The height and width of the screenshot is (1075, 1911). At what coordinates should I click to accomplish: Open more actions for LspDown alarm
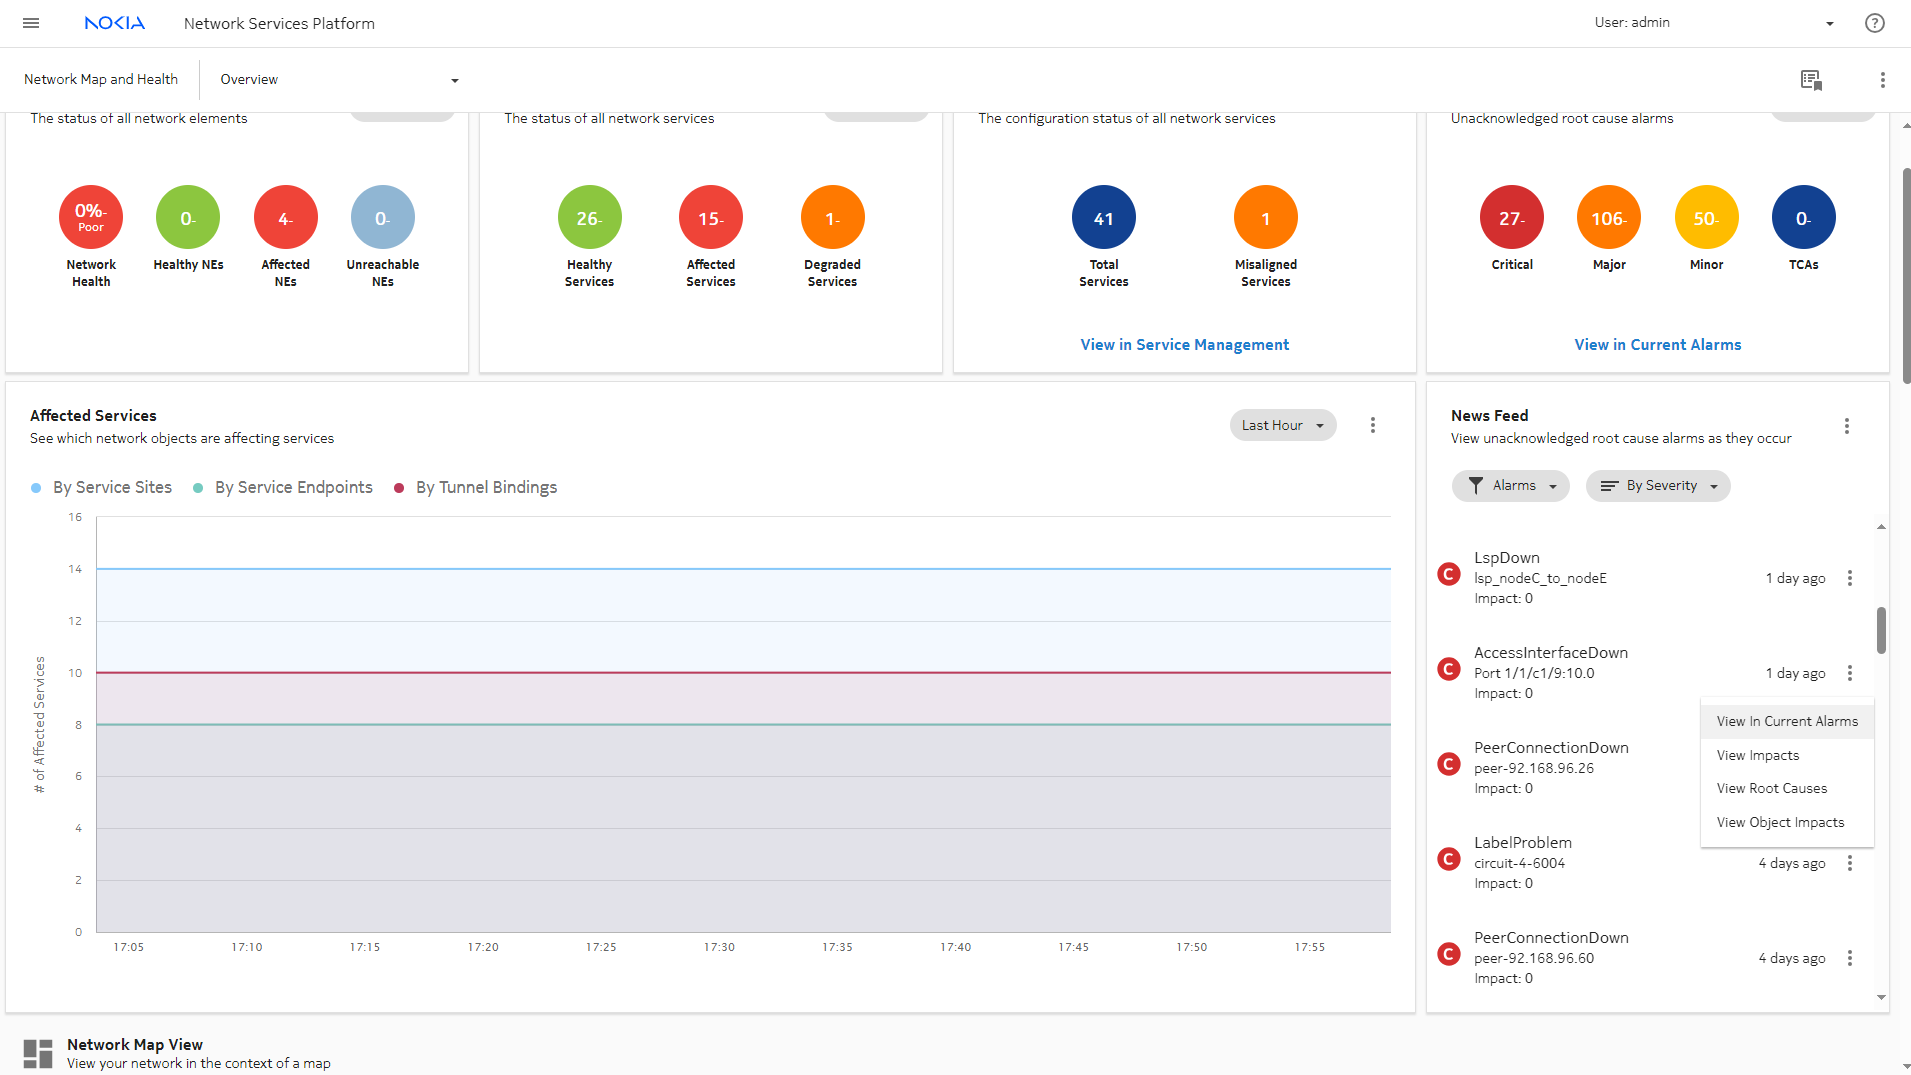(1850, 578)
